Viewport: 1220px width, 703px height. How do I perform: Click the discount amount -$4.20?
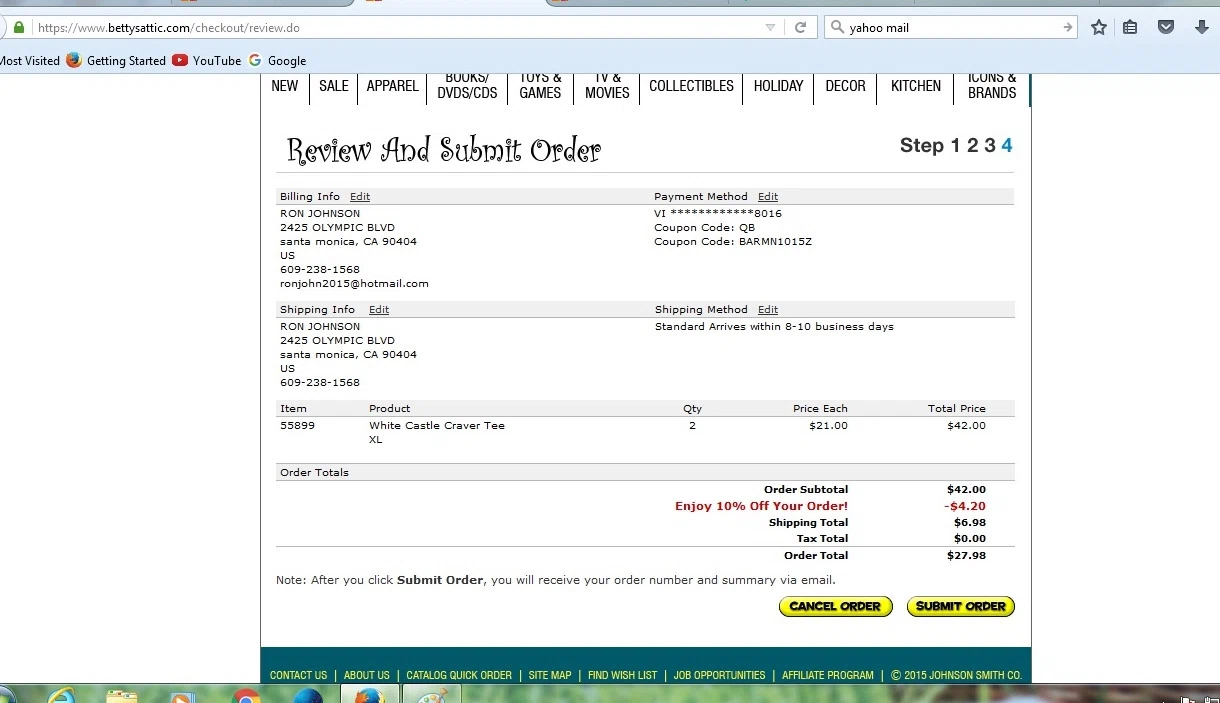pos(965,507)
